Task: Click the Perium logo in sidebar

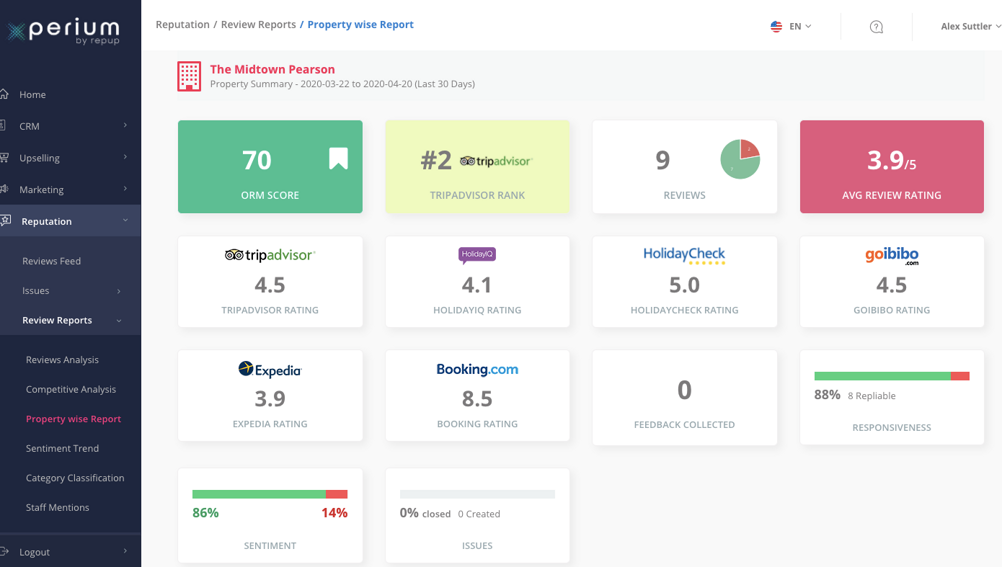Action: pyautogui.click(x=64, y=31)
